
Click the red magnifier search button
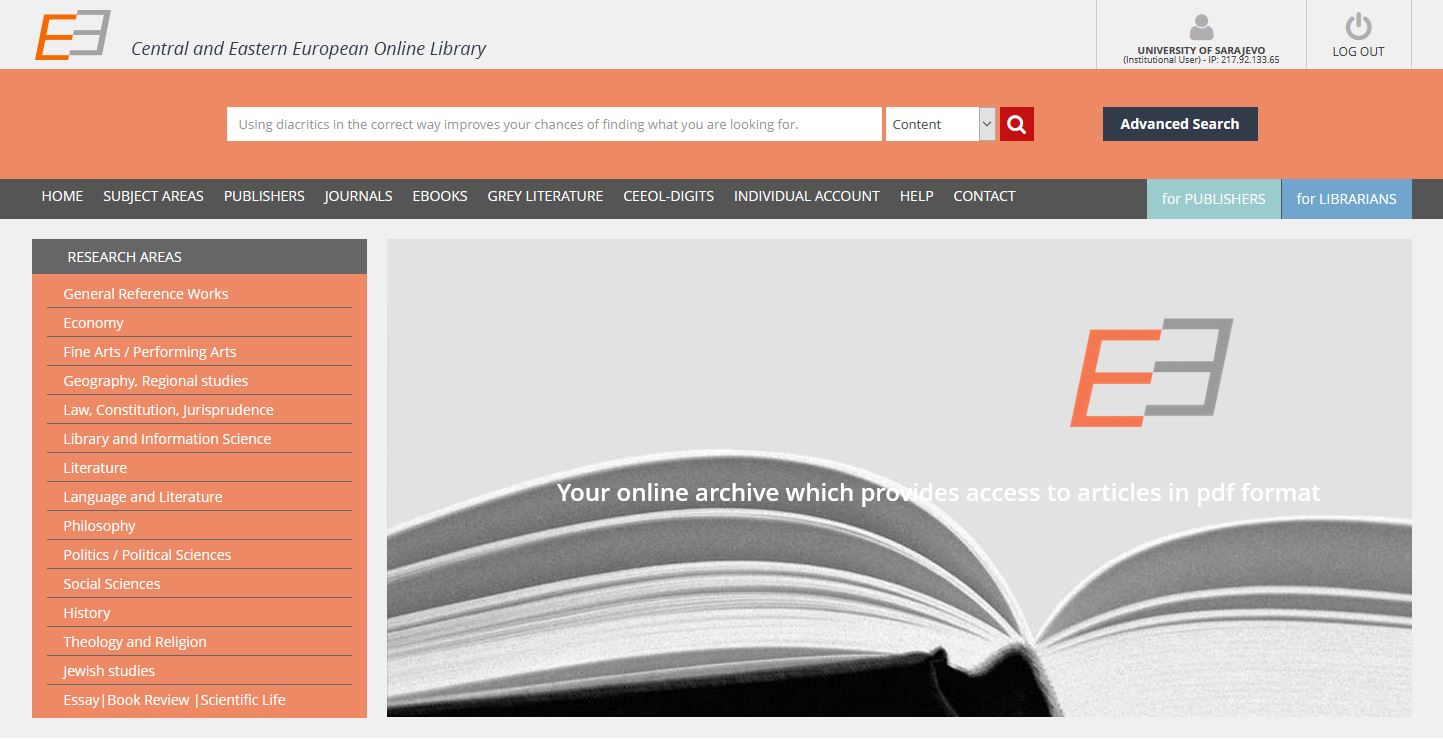[x=1016, y=124]
